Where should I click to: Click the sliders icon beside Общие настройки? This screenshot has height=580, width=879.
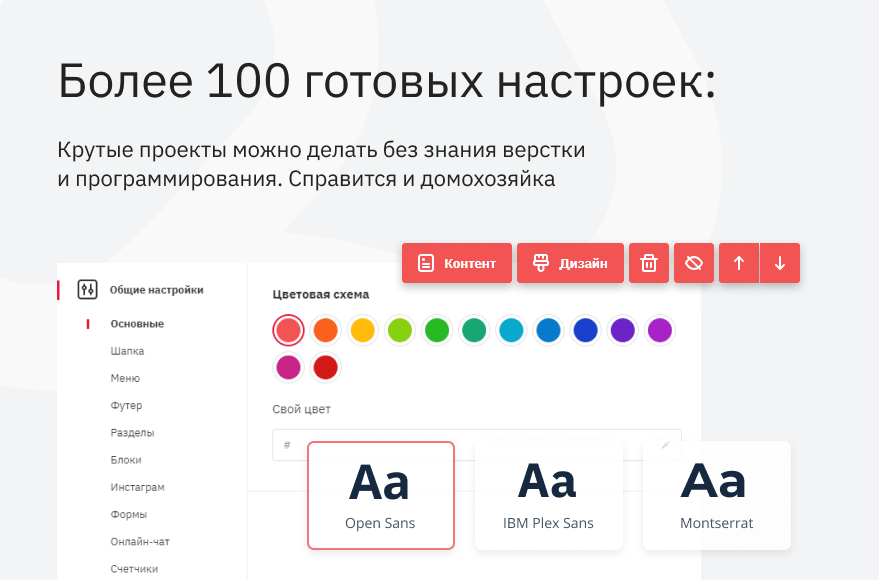click(x=87, y=290)
